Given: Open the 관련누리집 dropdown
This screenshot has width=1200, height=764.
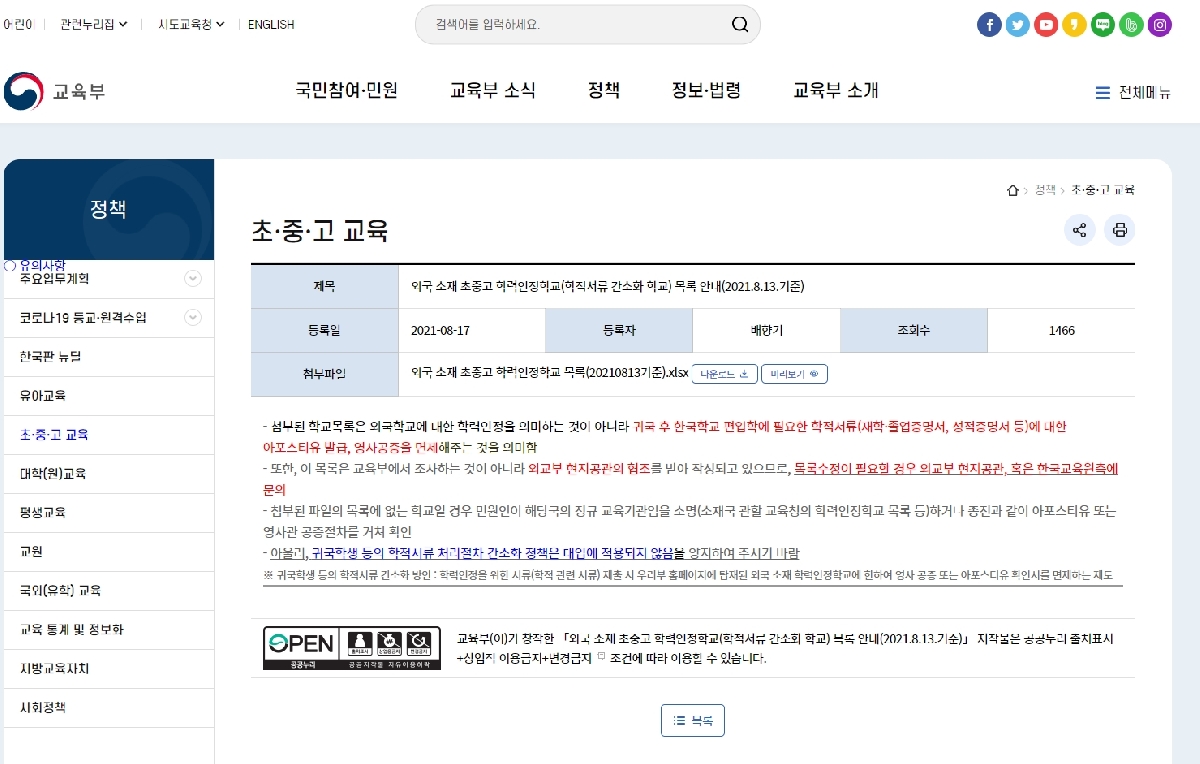Looking at the screenshot, I should pyautogui.click(x=94, y=24).
